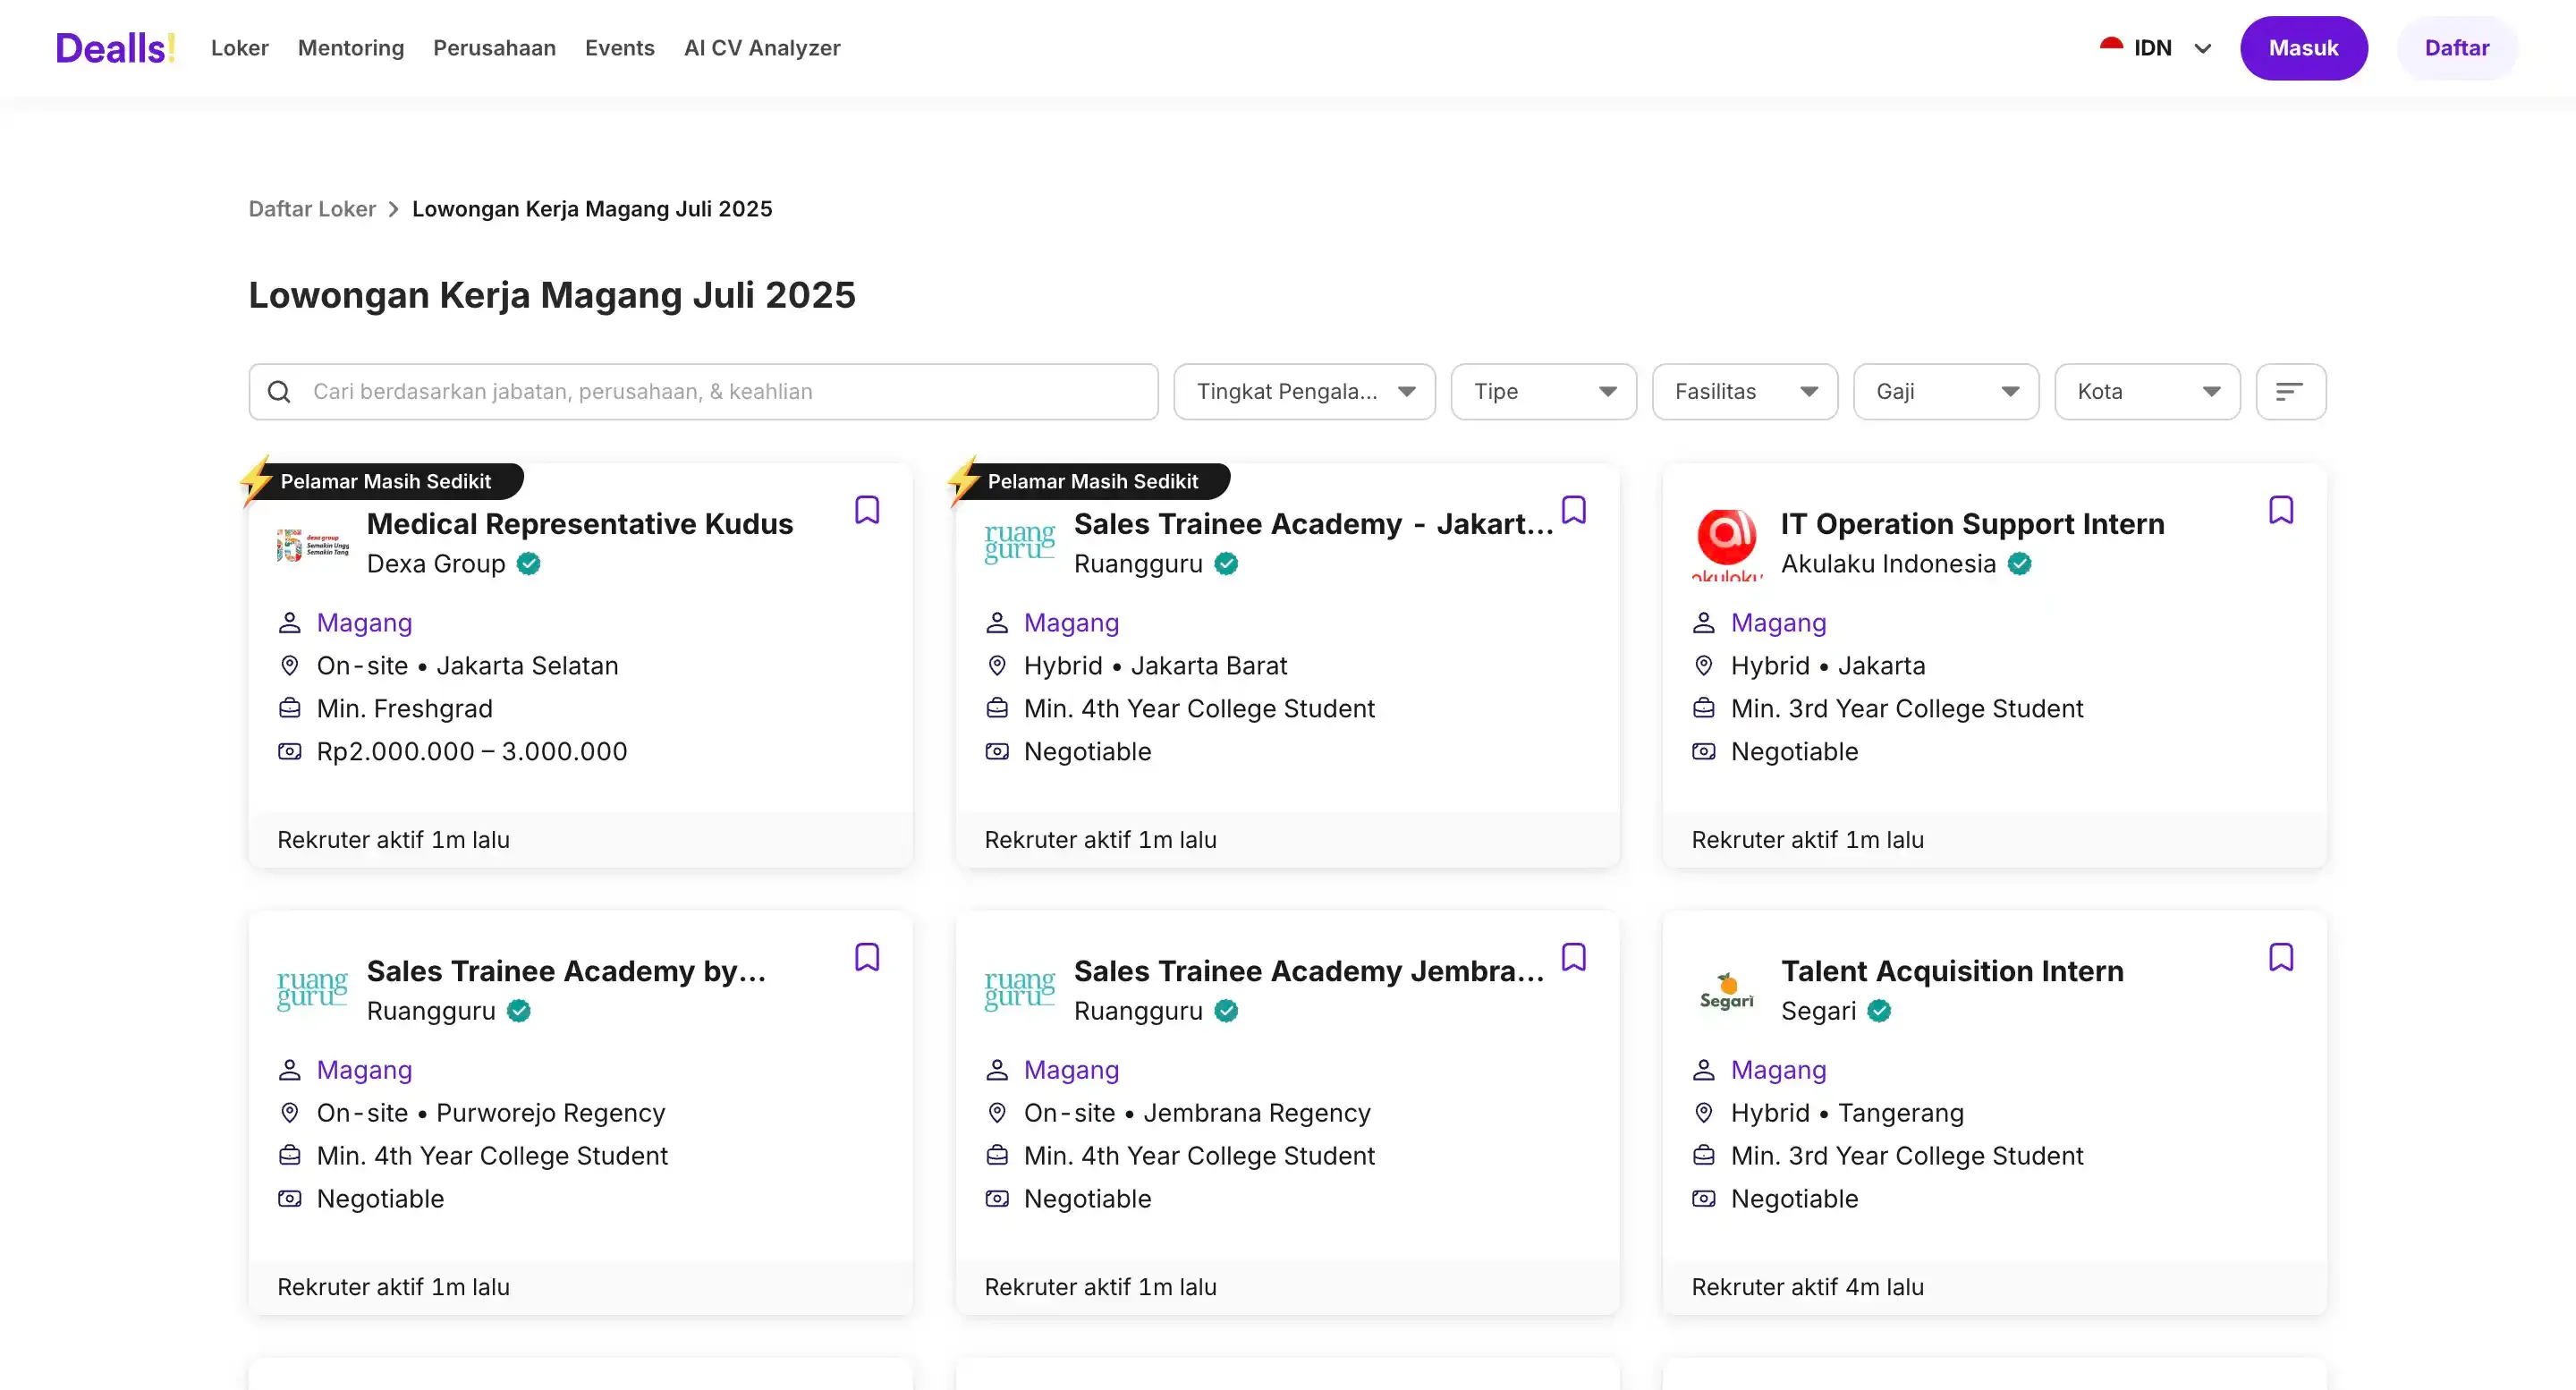Click Dexa Group company name

tap(436, 564)
